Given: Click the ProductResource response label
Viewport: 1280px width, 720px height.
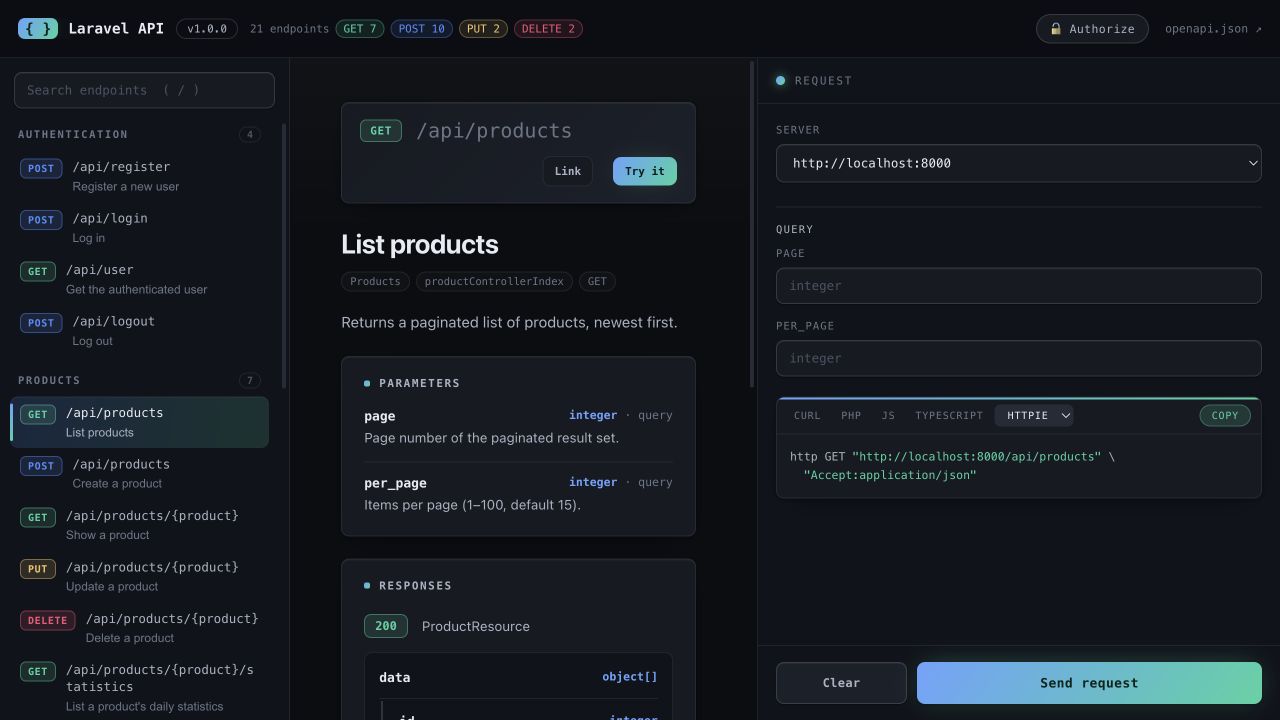Looking at the screenshot, I should (476, 626).
